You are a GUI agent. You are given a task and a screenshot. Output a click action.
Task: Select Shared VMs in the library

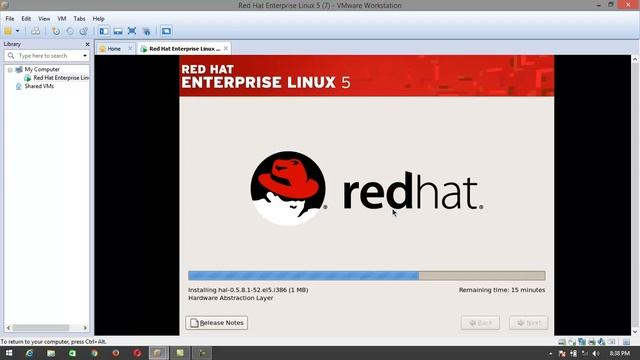point(39,86)
